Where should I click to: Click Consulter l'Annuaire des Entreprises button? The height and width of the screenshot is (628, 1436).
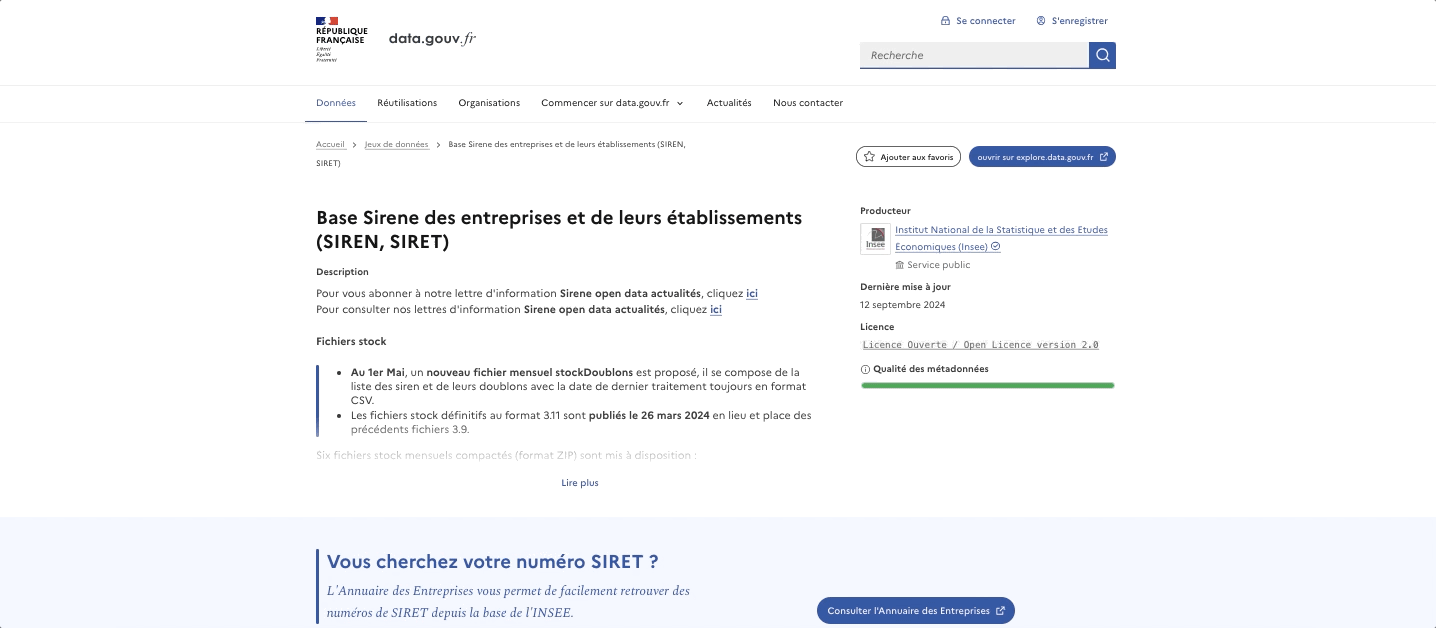[916, 610]
